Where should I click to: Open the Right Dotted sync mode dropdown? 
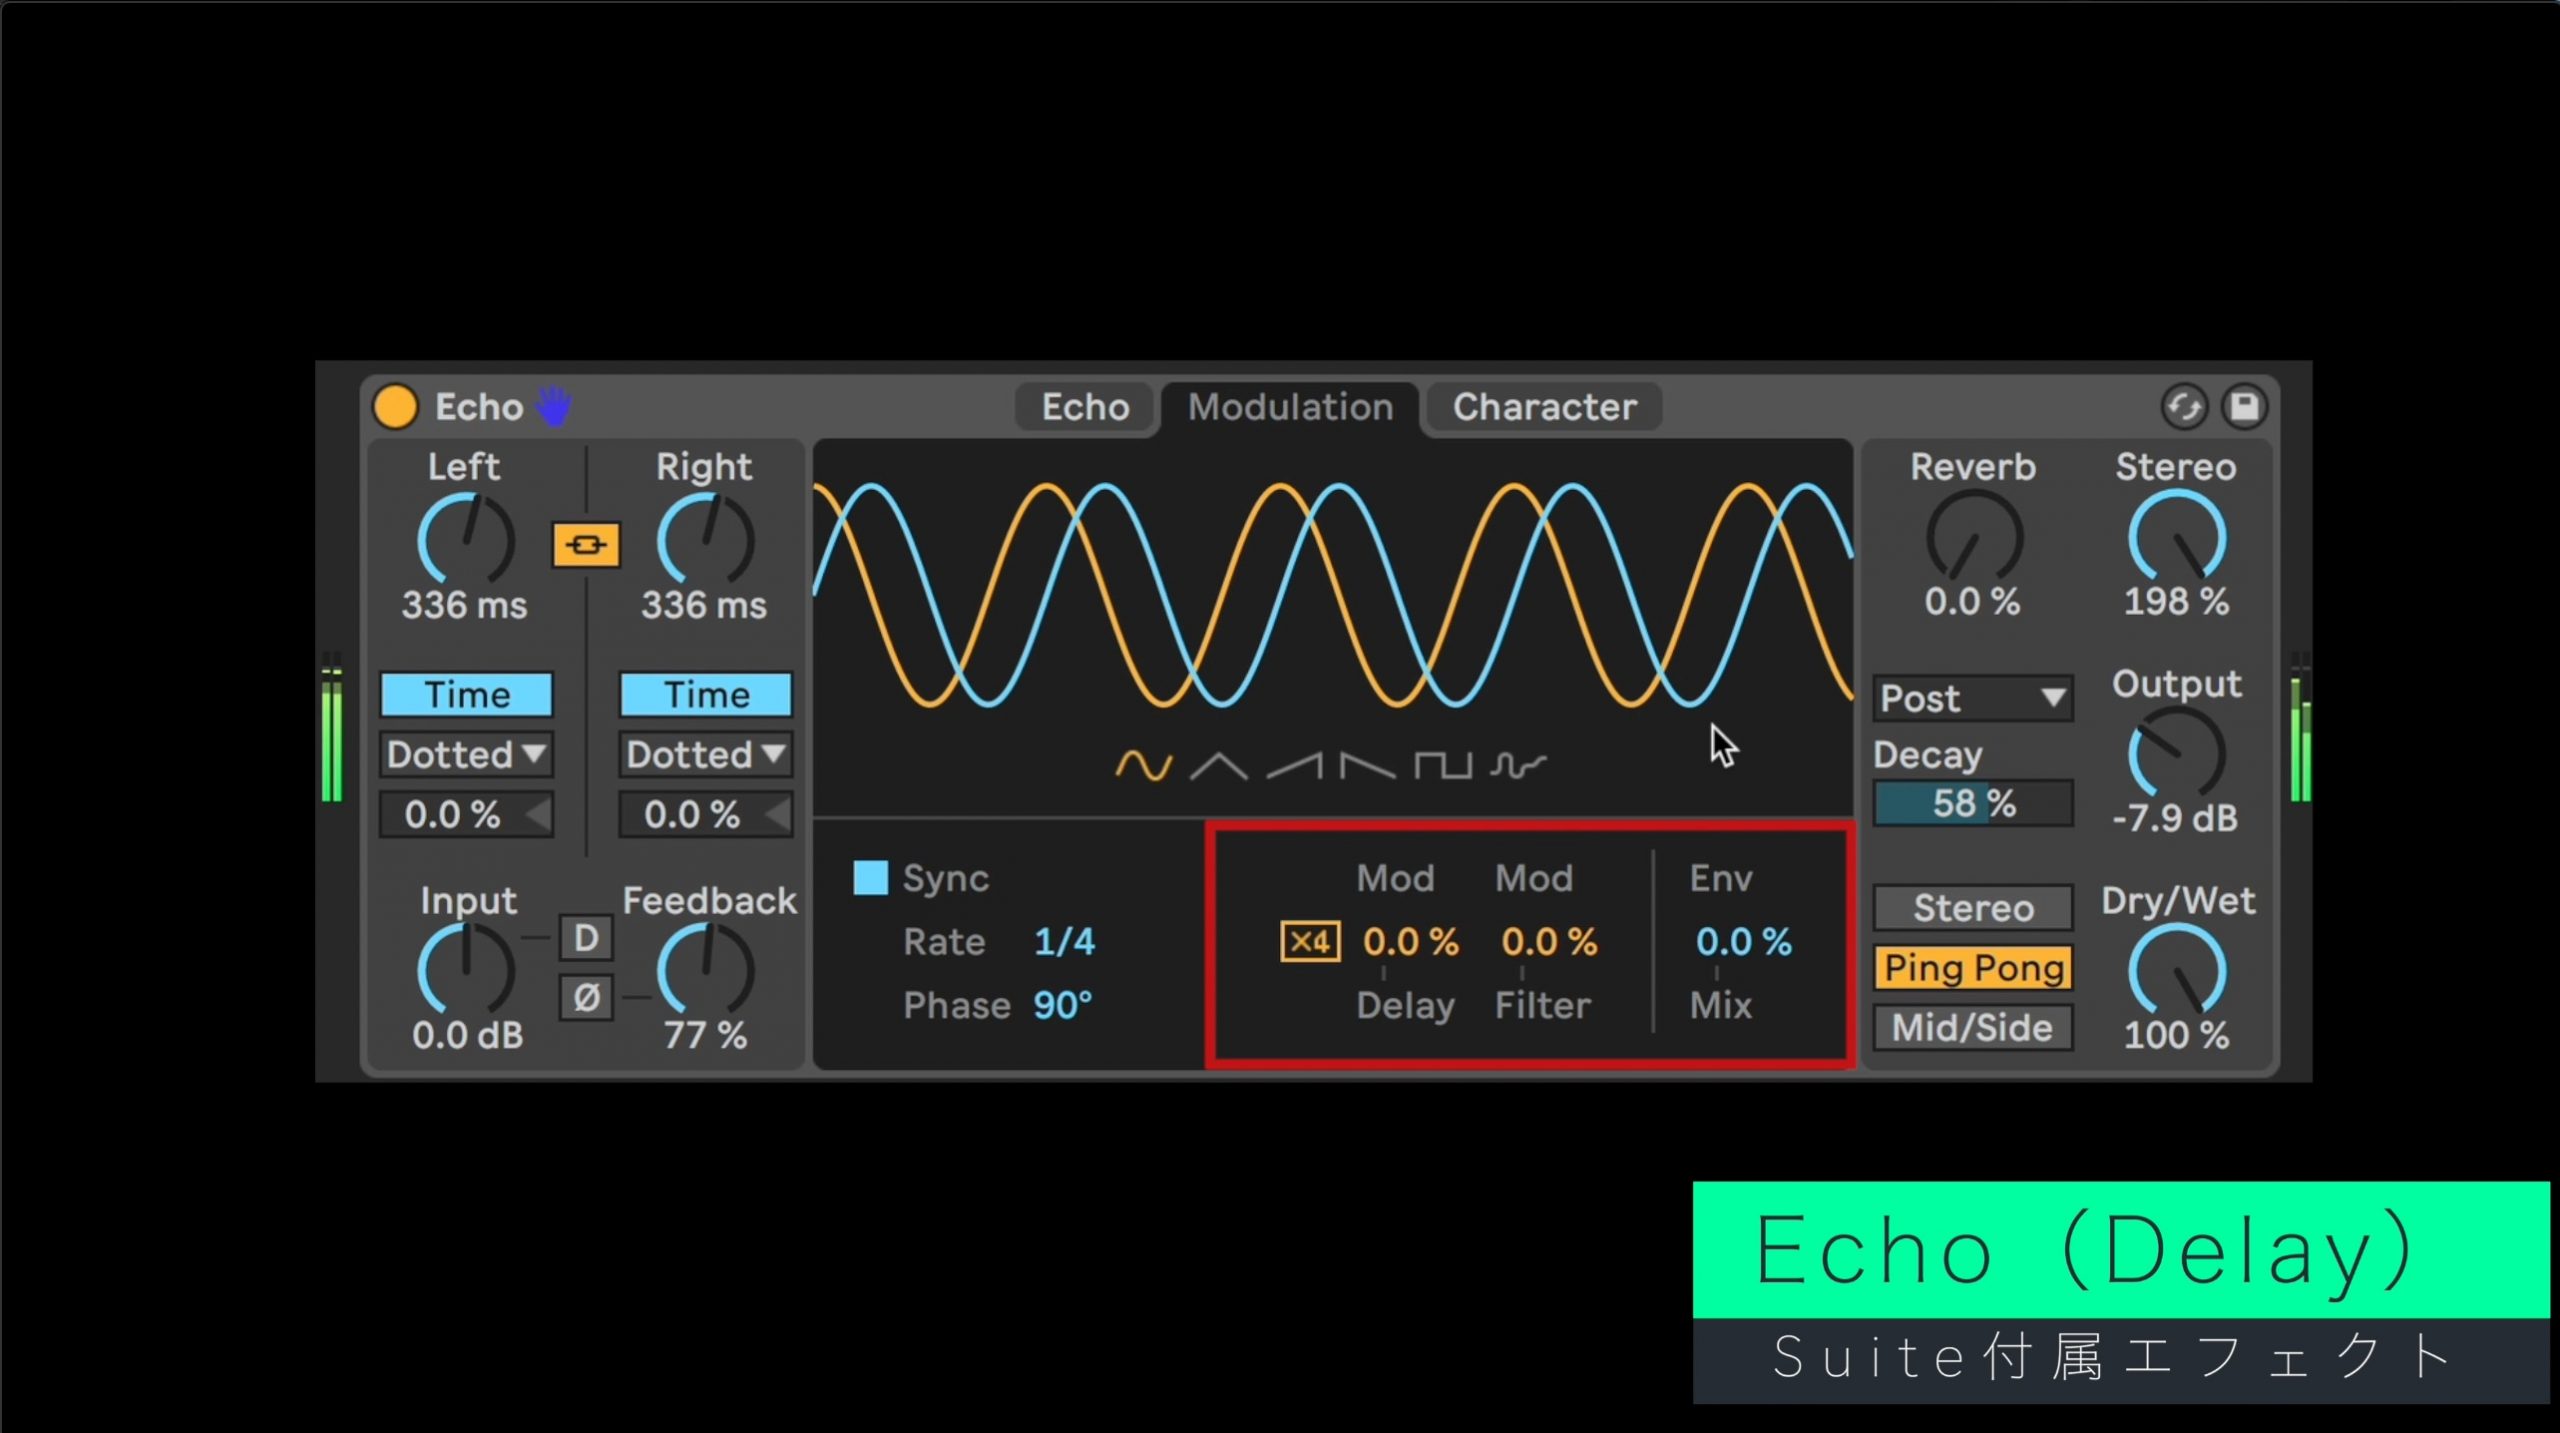click(706, 755)
